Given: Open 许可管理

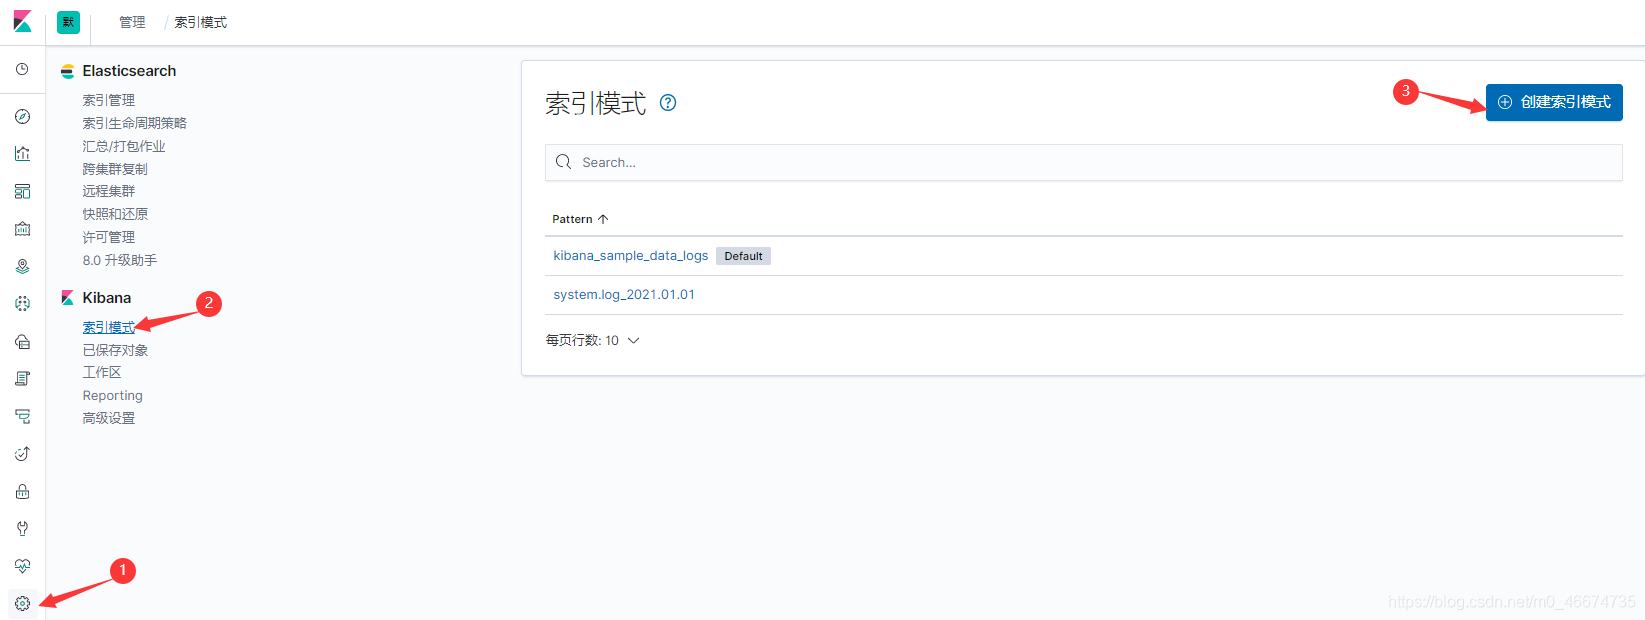Looking at the screenshot, I should (108, 237).
